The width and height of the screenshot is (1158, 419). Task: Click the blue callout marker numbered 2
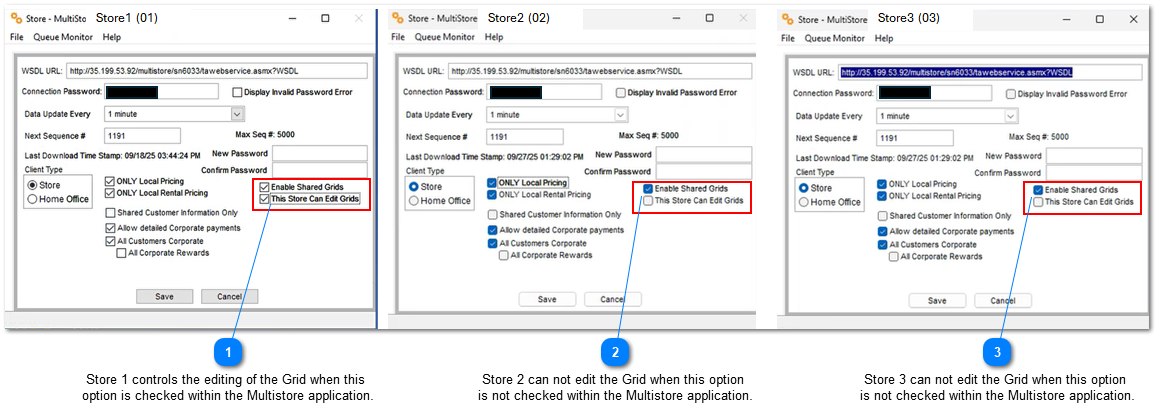pos(615,352)
